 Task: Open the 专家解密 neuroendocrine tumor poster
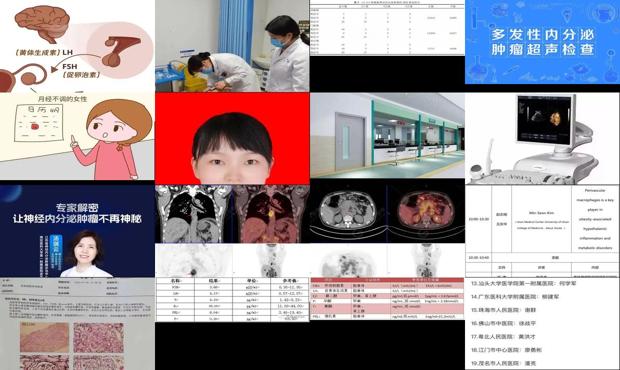pyautogui.click(x=77, y=231)
